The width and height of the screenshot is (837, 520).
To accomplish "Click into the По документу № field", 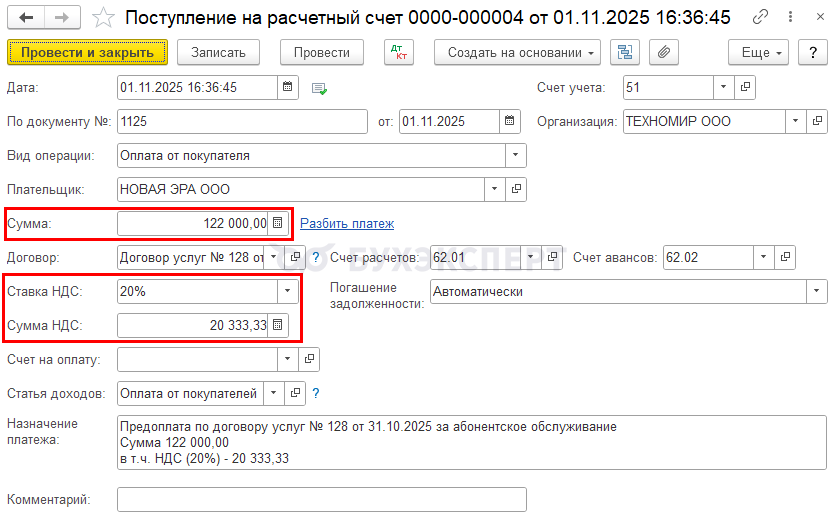I will pos(242,121).
